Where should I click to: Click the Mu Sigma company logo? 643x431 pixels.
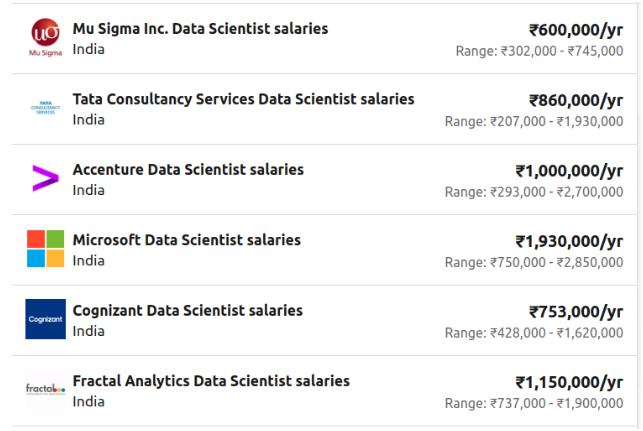45,38
